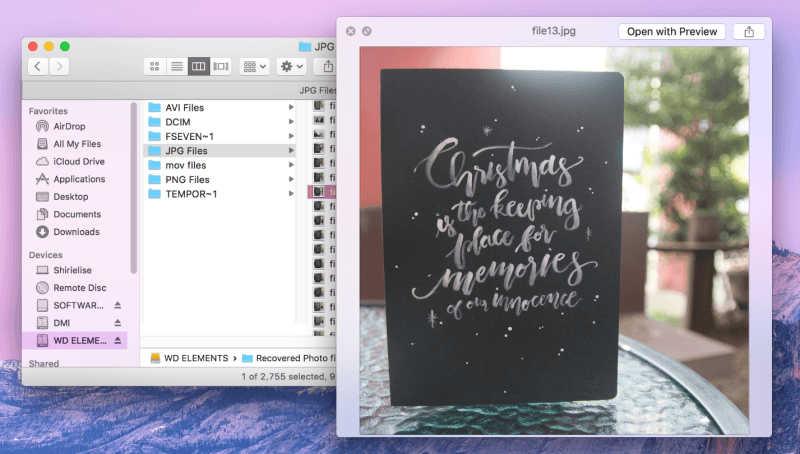Switch to Cover Flow view

click(x=221, y=66)
